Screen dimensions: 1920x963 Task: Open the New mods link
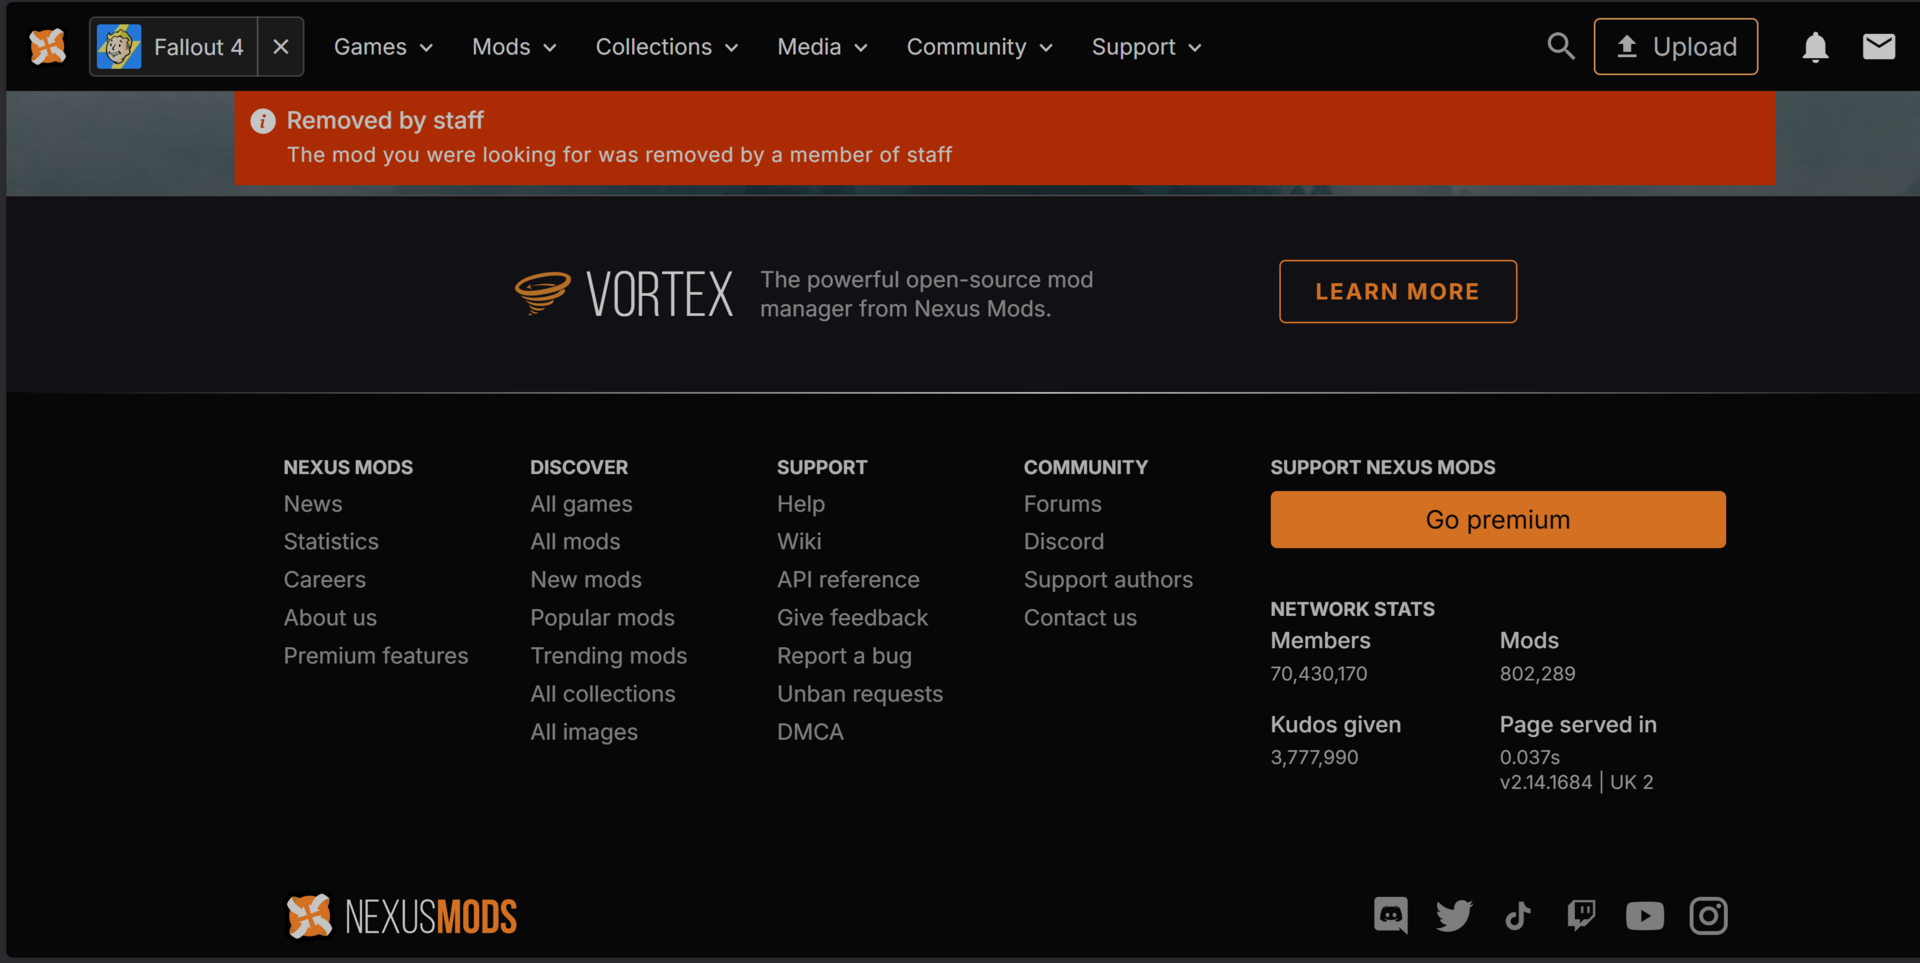[x=586, y=580]
